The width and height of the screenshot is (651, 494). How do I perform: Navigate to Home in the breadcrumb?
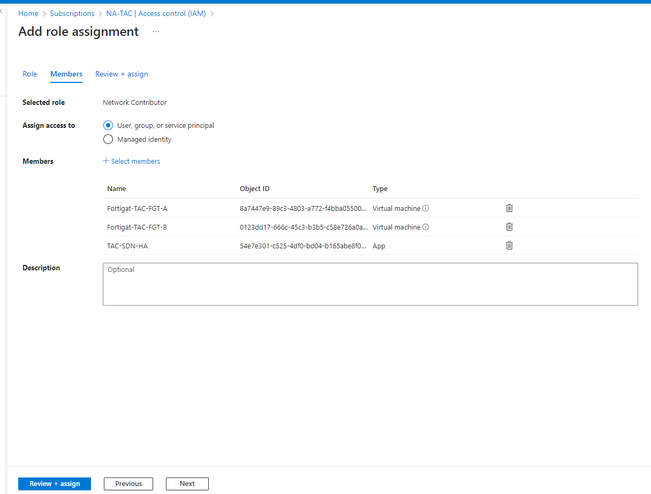28,14
